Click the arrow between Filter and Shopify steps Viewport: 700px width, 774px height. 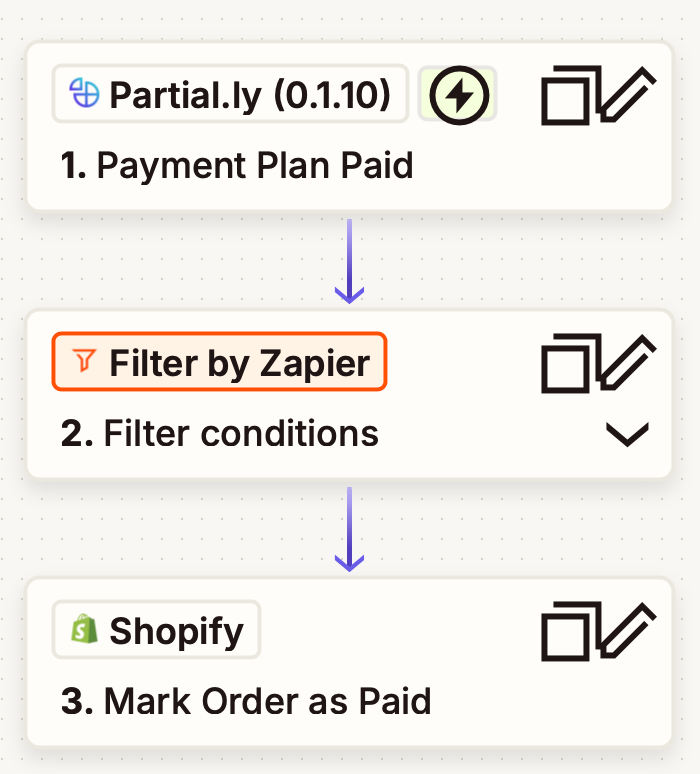pyautogui.click(x=349, y=528)
